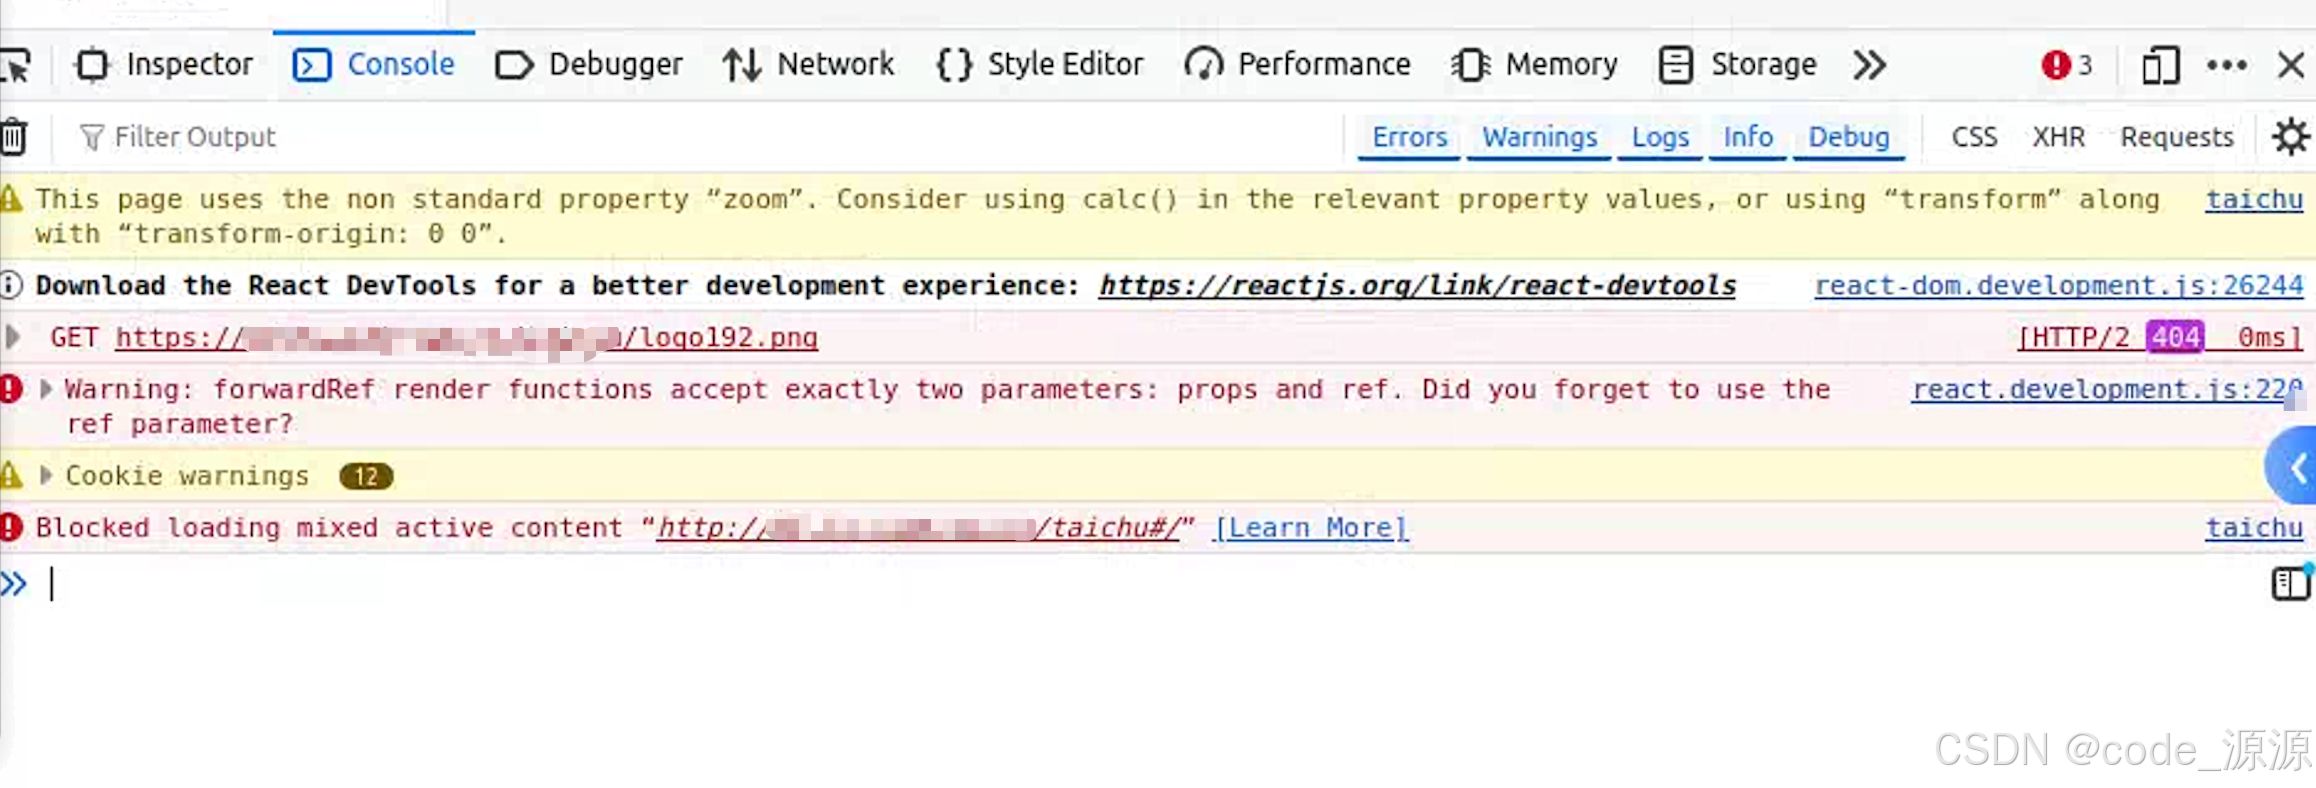Expand the forwardRef warning details
Viewport: 2316px width, 788px height.
(45, 390)
